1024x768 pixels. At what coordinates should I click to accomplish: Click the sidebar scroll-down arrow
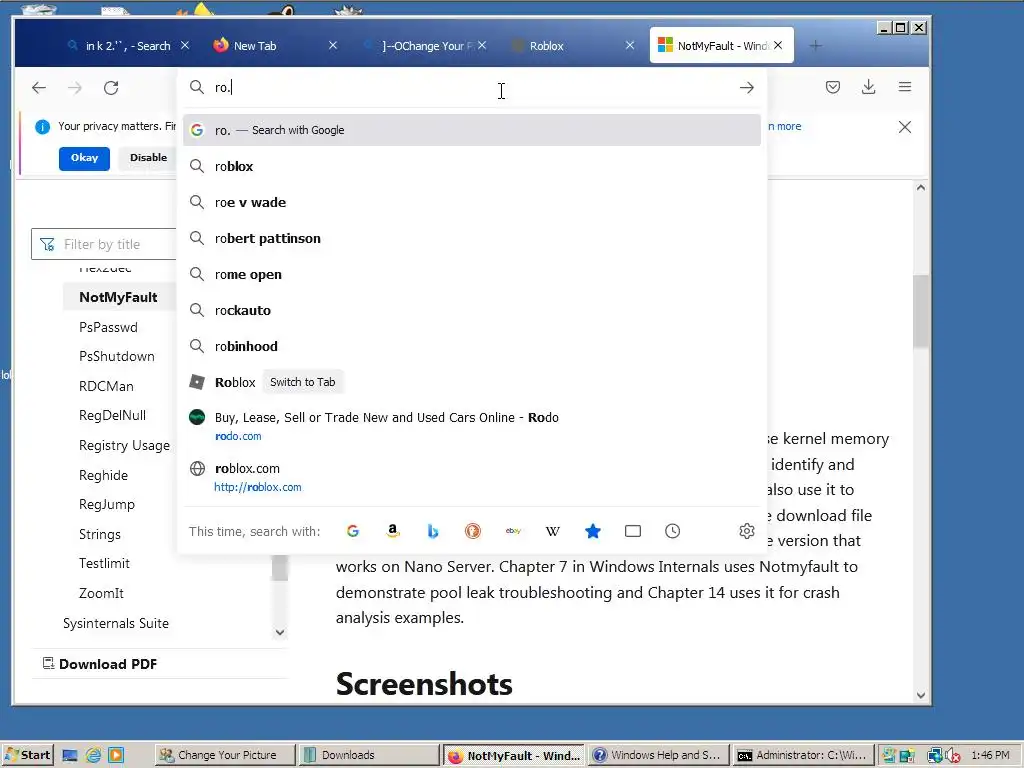point(280,632)
